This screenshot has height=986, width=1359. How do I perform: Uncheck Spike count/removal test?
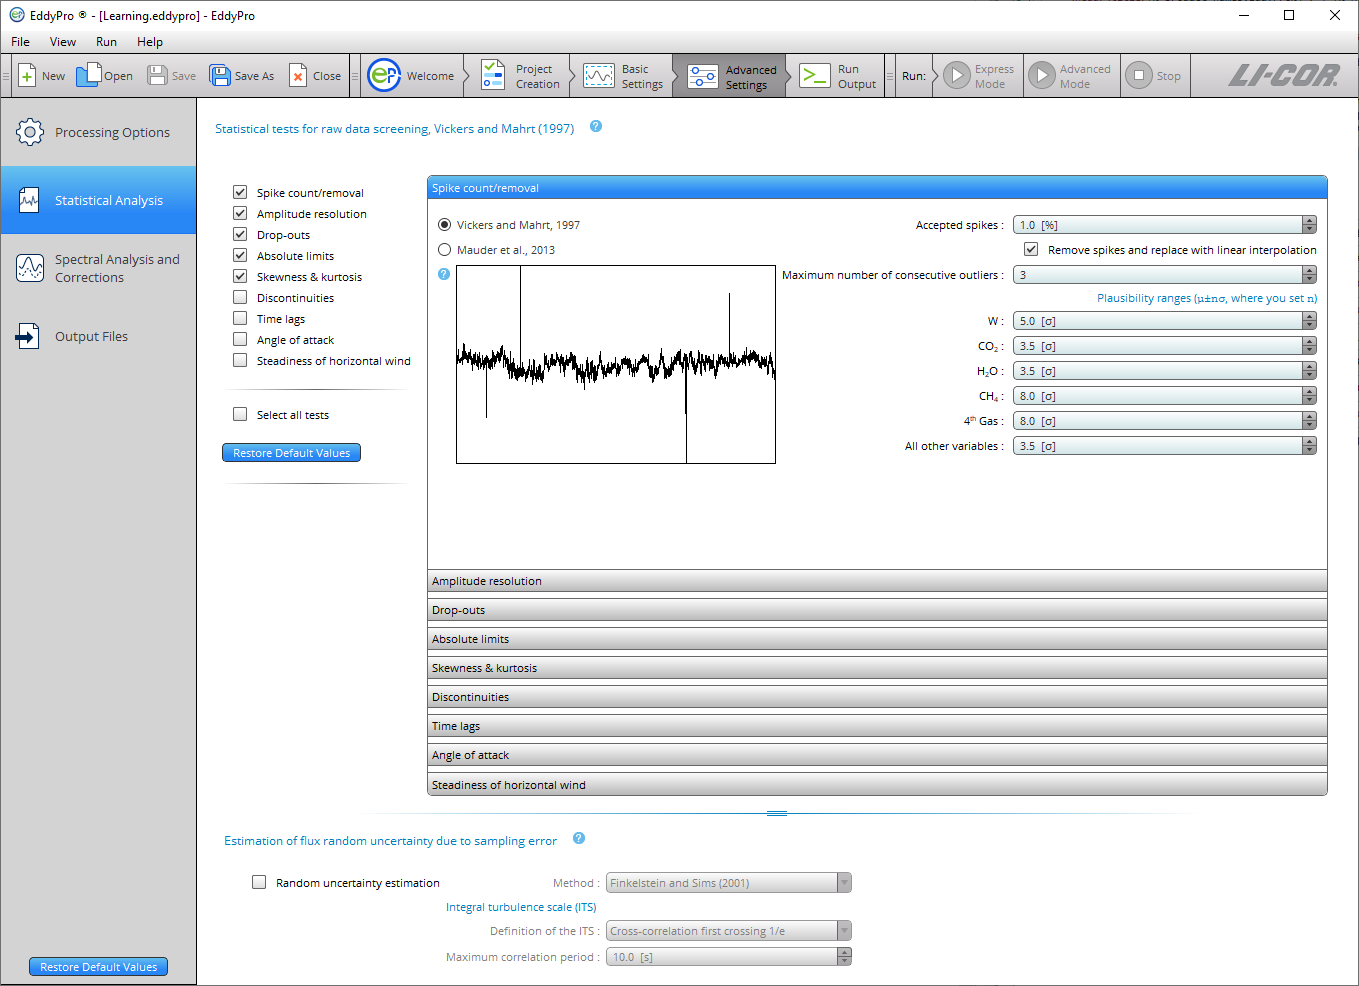(240, 192)
